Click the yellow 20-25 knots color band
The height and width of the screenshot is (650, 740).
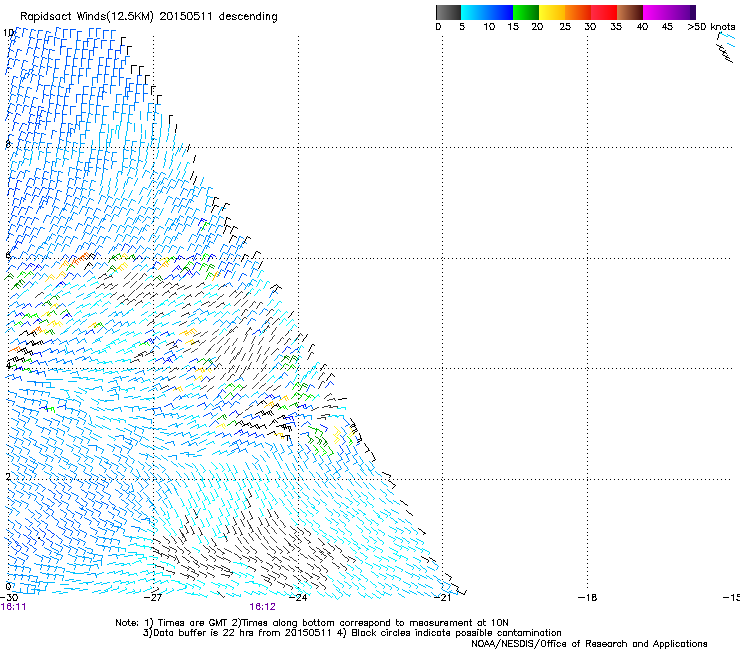pyautogui.click(x=552, y=12)
